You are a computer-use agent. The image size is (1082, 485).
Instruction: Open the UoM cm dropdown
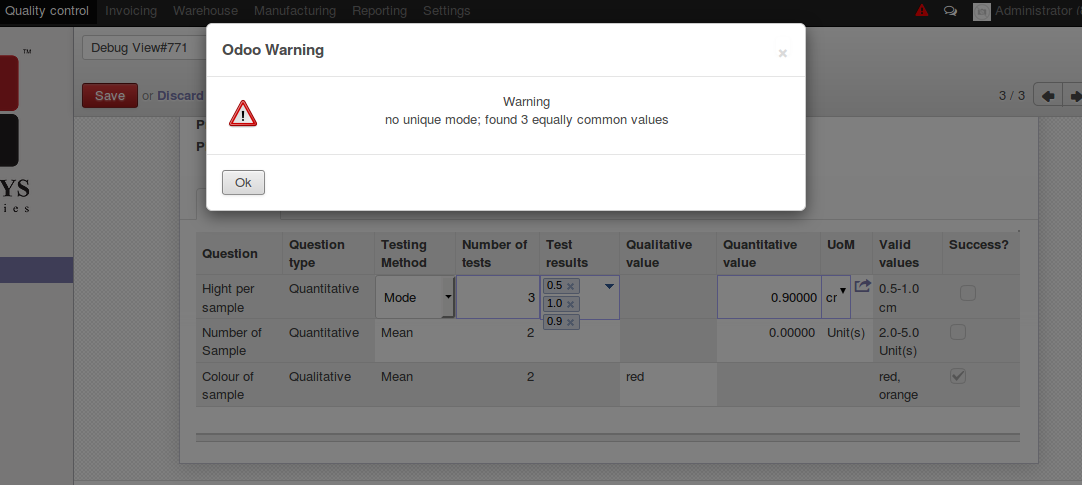click(836, 297)
